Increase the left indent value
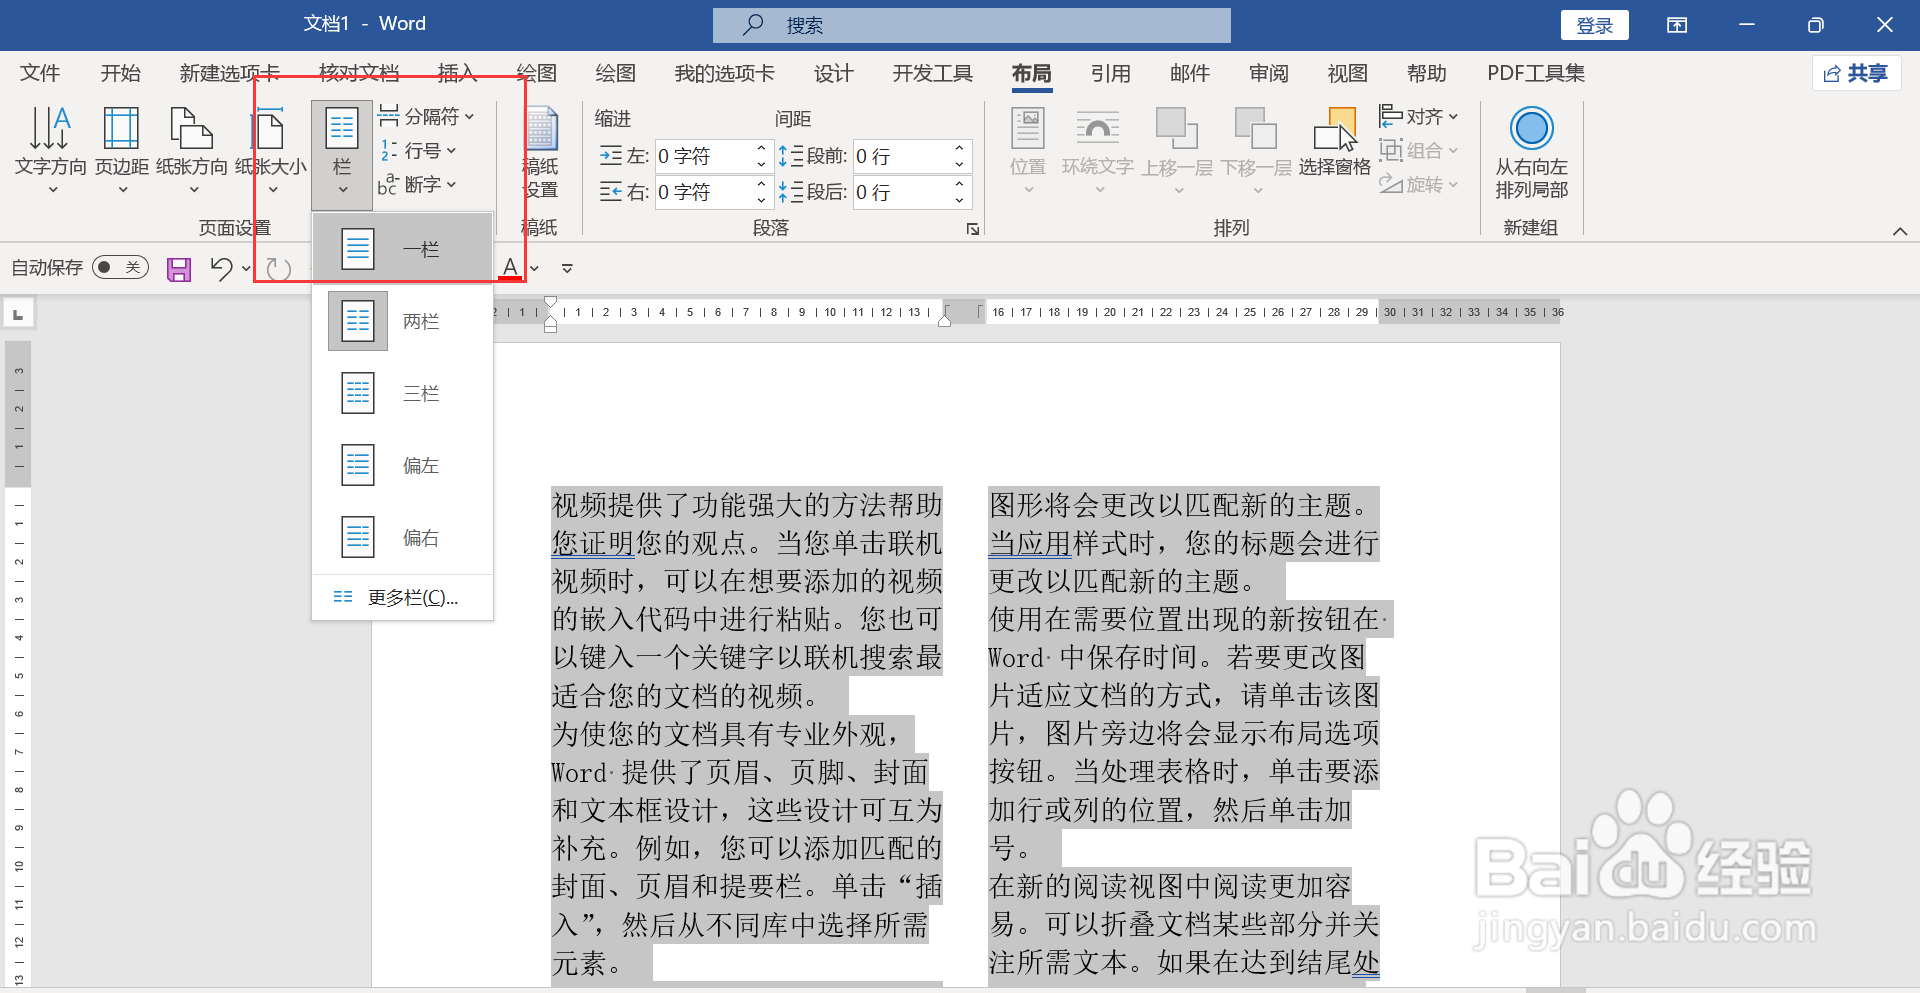The height and width of the screenshot is (993, 1920). tap(761, 148)
